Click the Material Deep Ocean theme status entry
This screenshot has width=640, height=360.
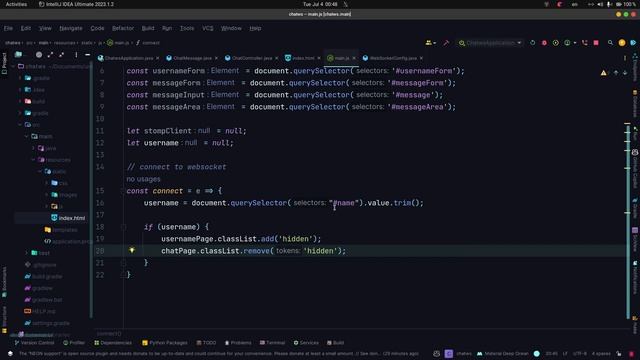pyautogui.click(x=502, y=354)
